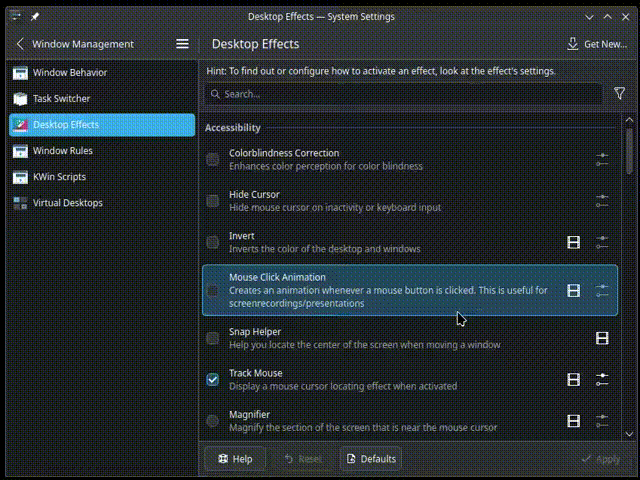640x480 pixels.
Task: Click Task Switcher sidebar icon
Action: (x=20, y=99)
